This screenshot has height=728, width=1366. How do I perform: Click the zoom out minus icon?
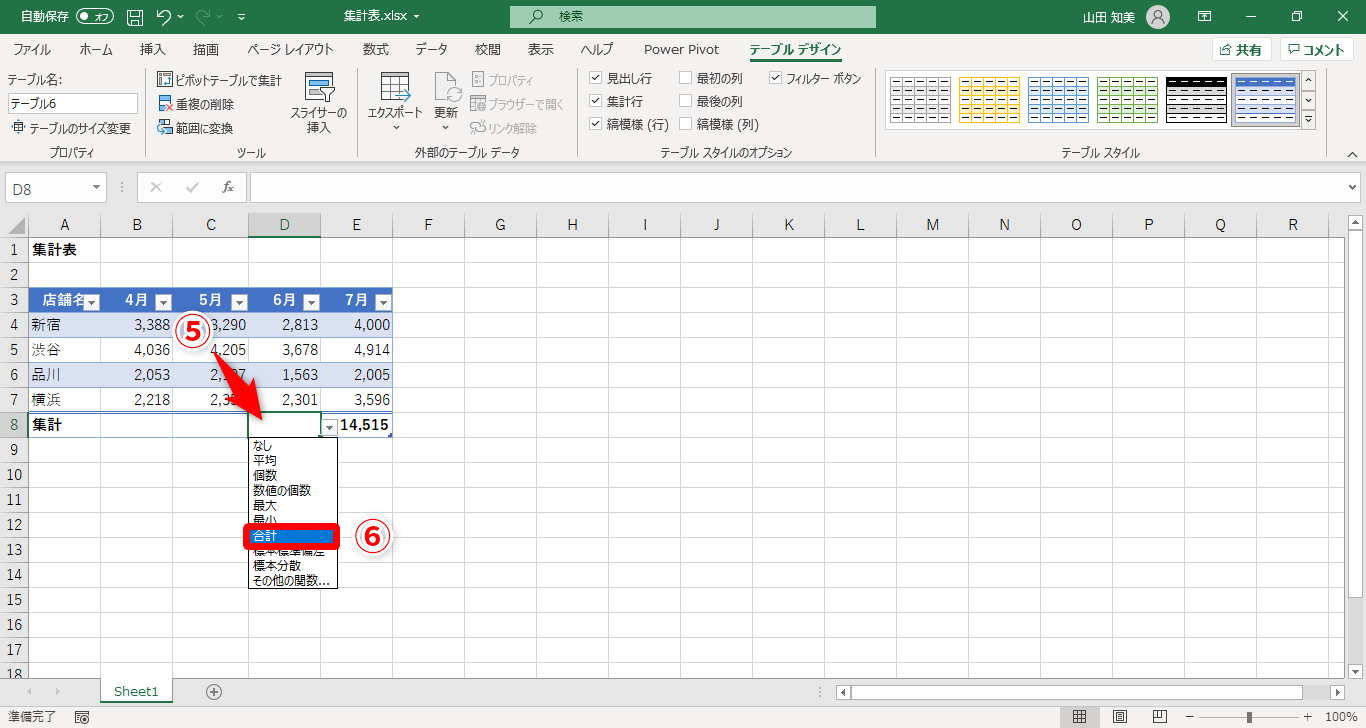pos(1191,717)
